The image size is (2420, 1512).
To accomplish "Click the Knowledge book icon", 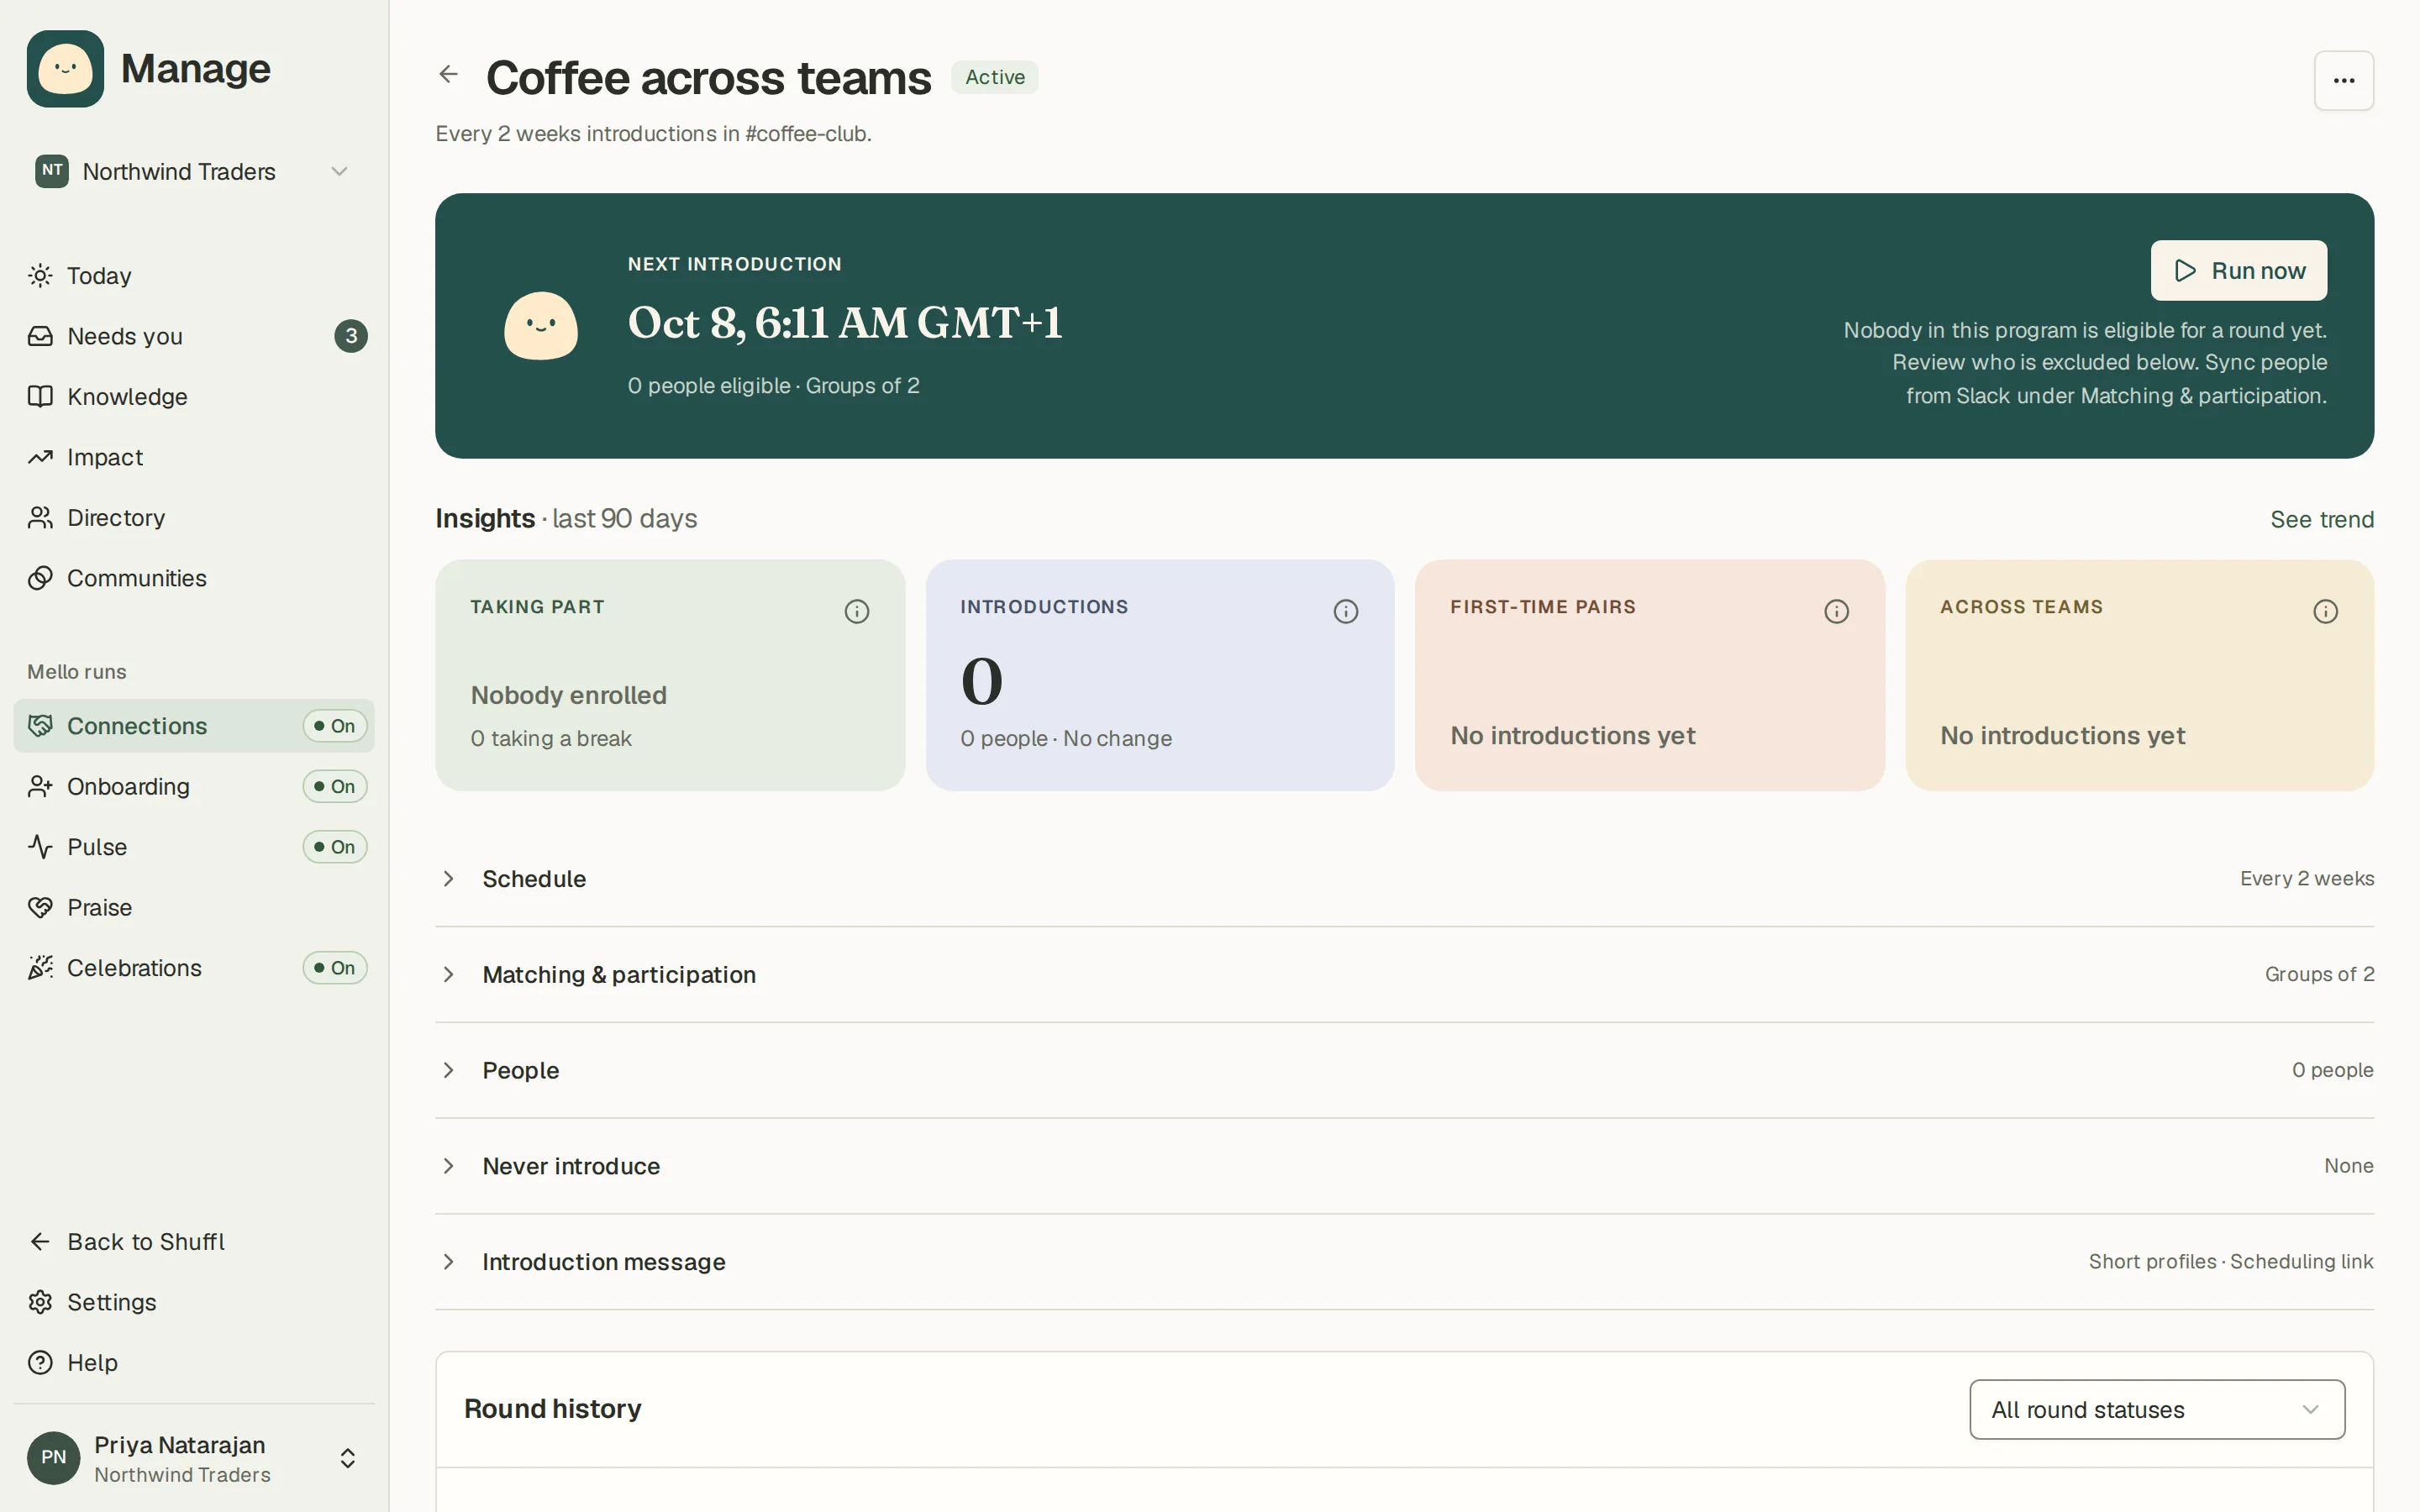I will point(40,397).
